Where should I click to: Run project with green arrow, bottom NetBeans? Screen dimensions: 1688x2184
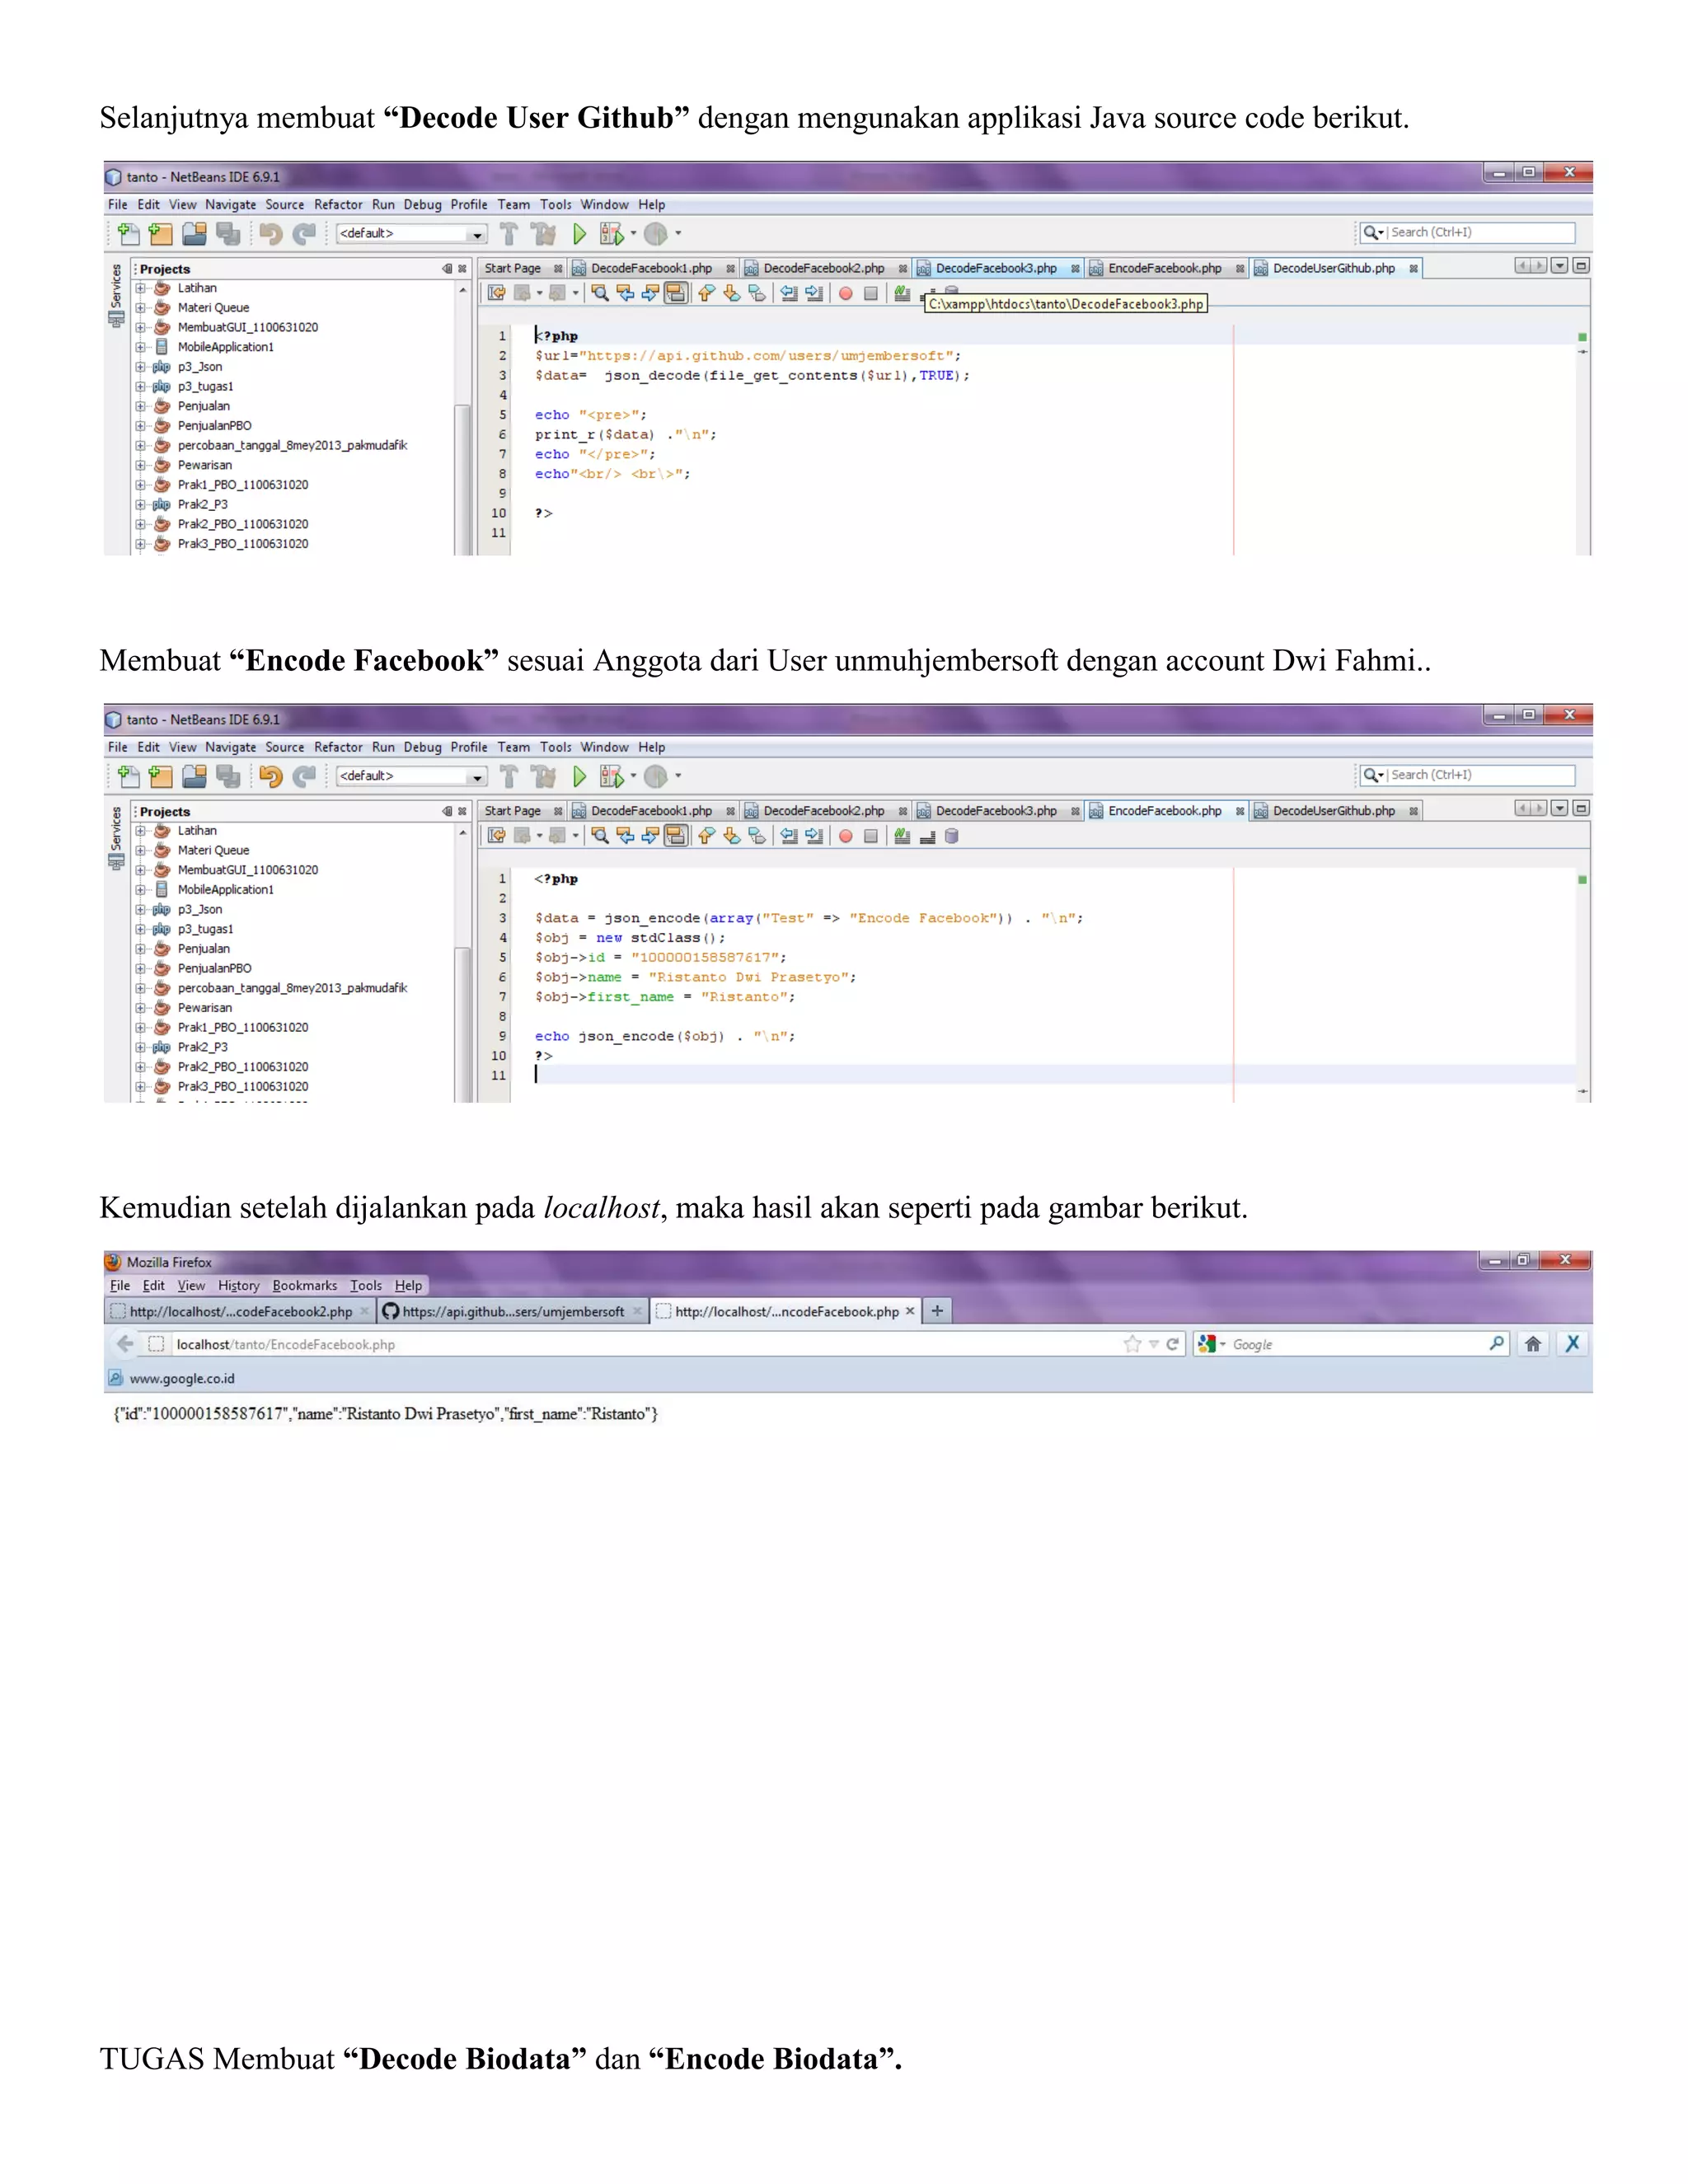tap(579, 776)
